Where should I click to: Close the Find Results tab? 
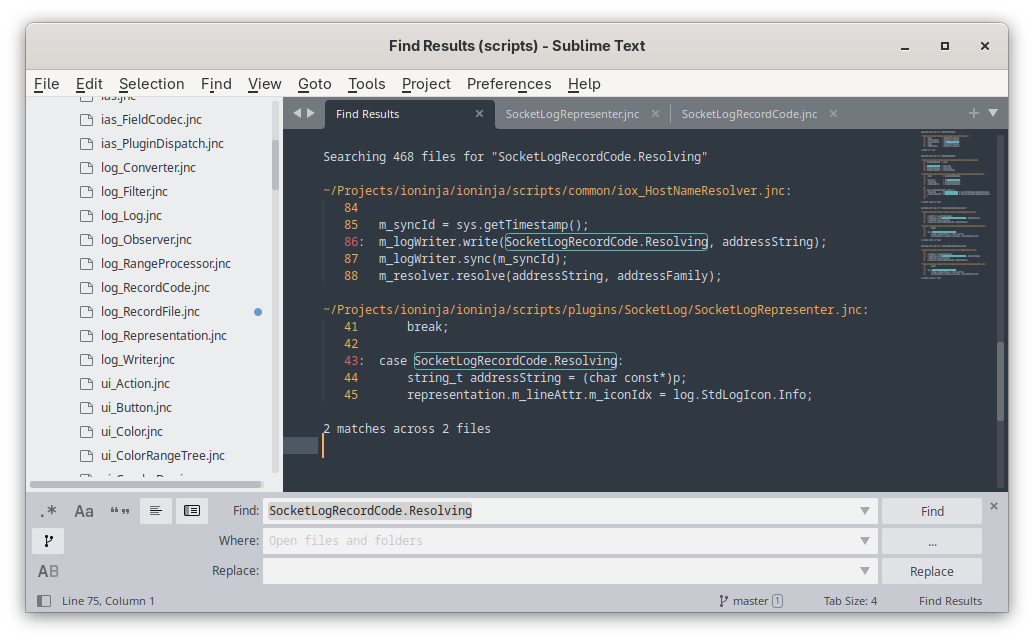(x=480, y=114)
